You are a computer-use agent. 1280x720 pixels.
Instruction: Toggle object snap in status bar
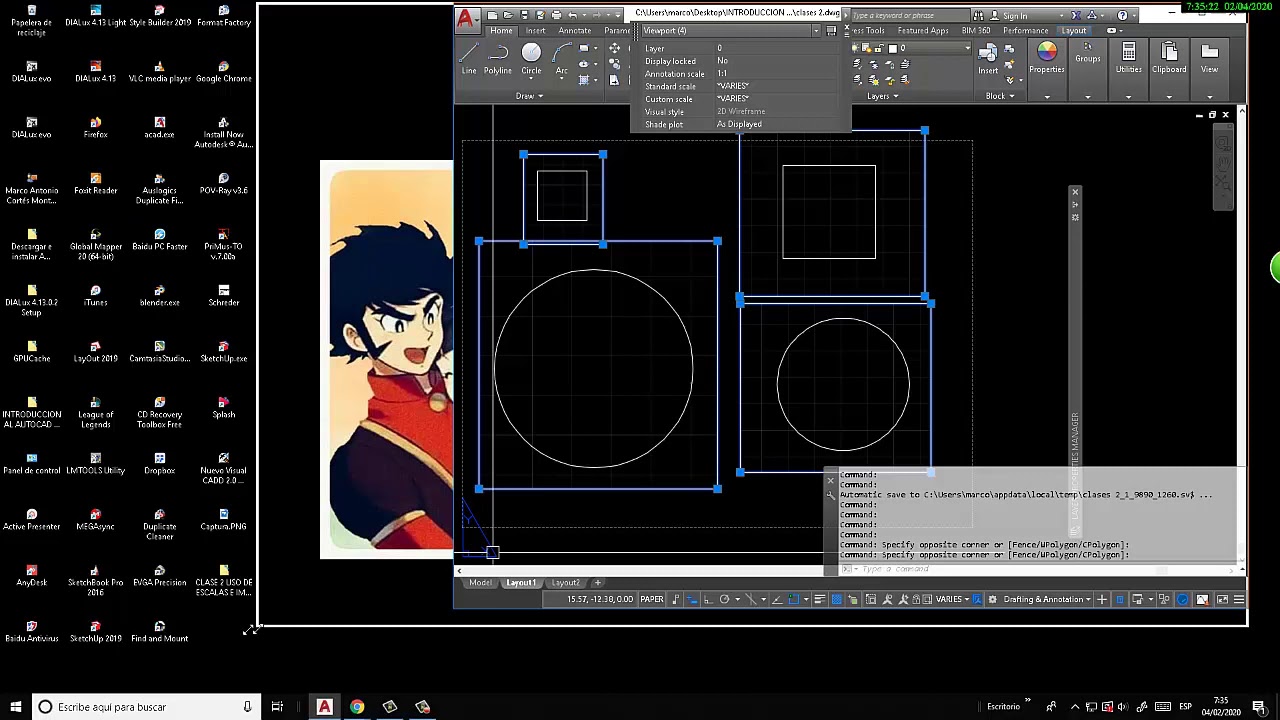[794, 599]
